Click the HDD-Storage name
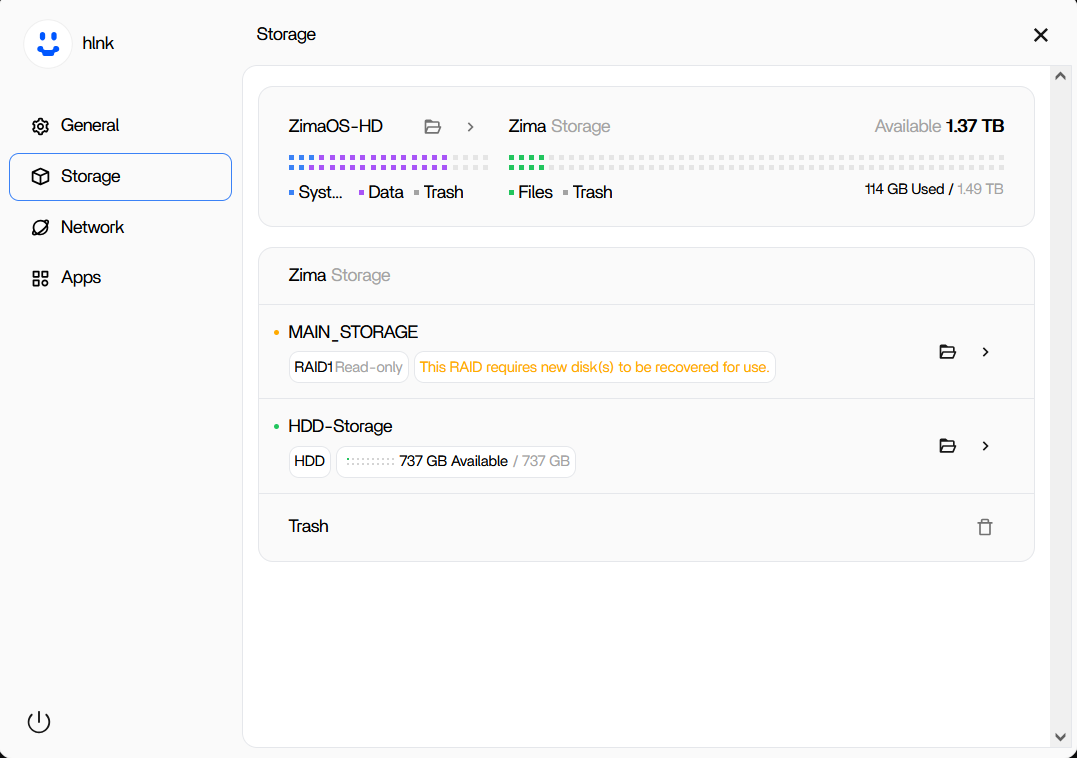Image resolution: width=1077 pixels, height=758 pixels. click(340, 426)
